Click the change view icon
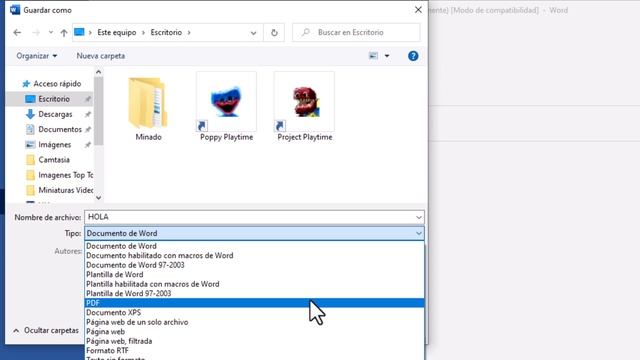The height and width of the screenshot is (360, 640). [x=373, y=56]
